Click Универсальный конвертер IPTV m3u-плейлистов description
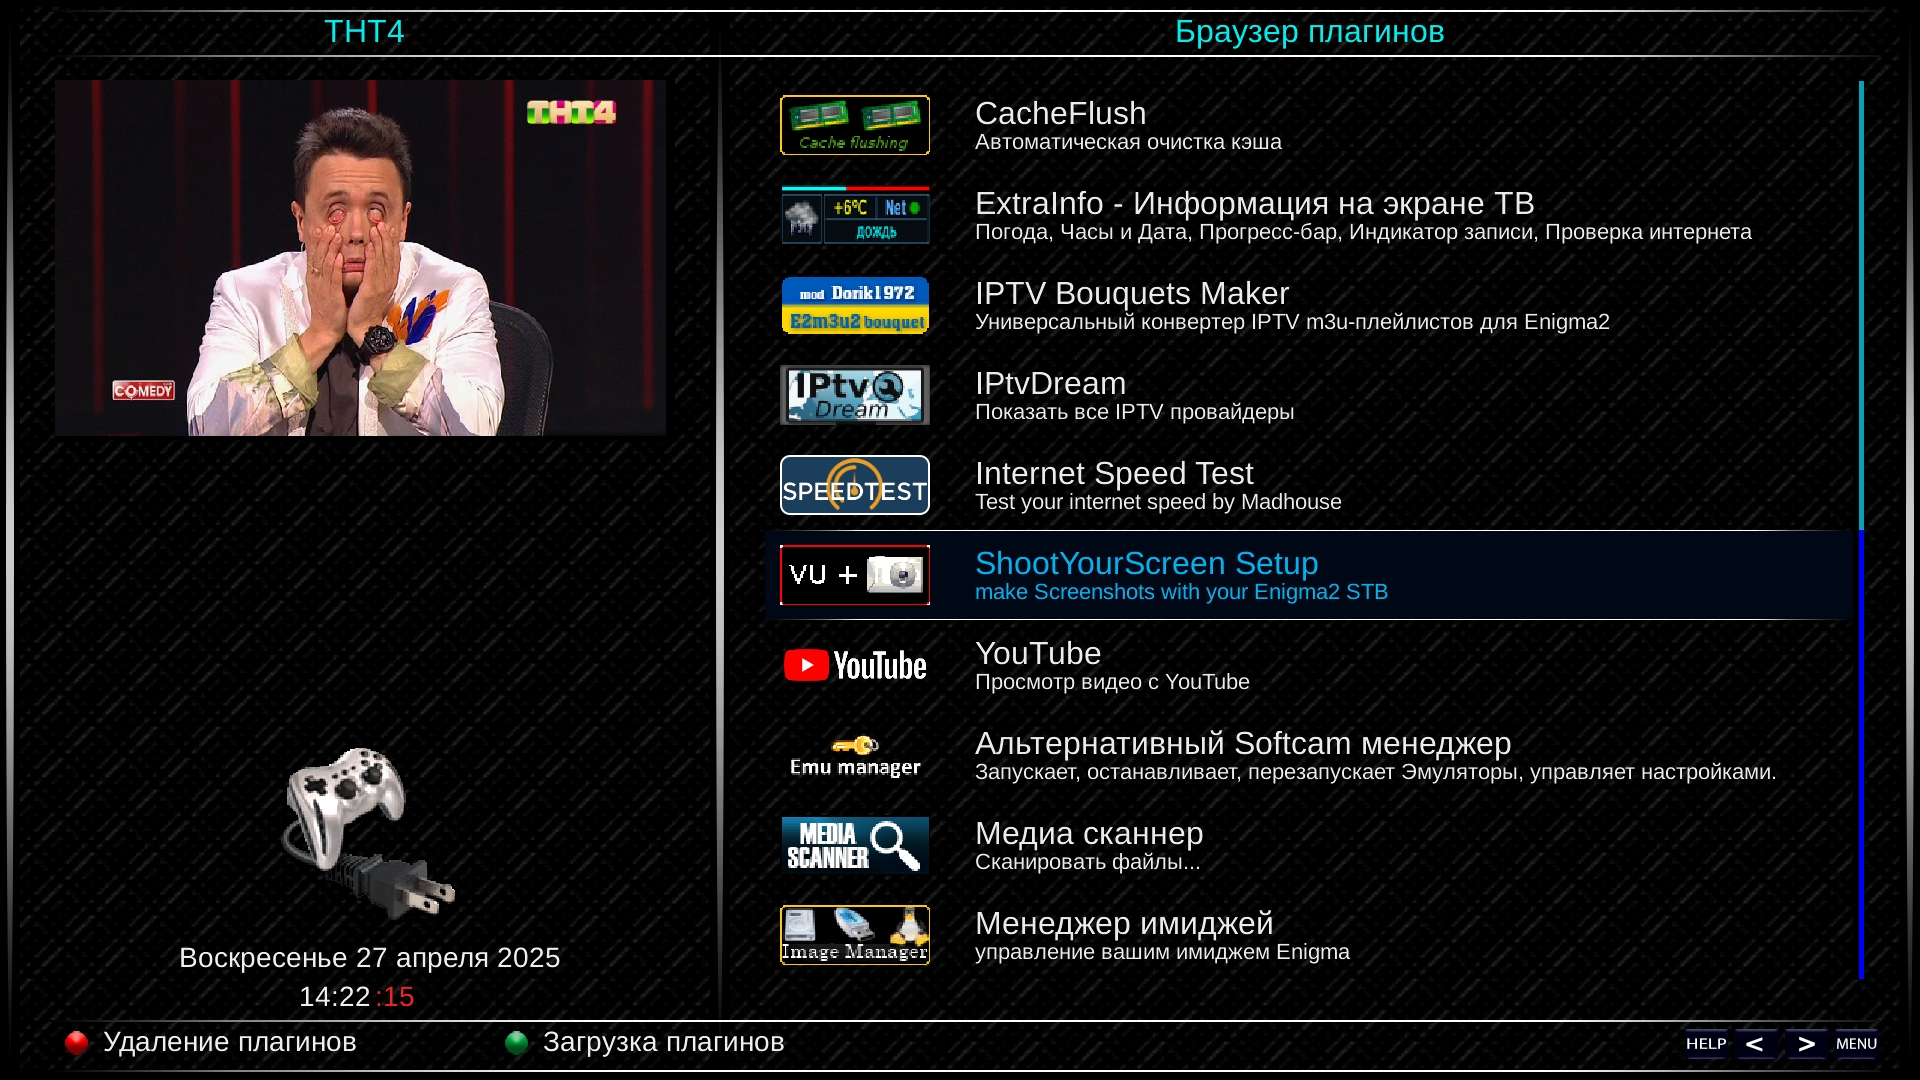Image resolution: width=1920 pixels, height=1080 pixels. tap(1292, 322)
